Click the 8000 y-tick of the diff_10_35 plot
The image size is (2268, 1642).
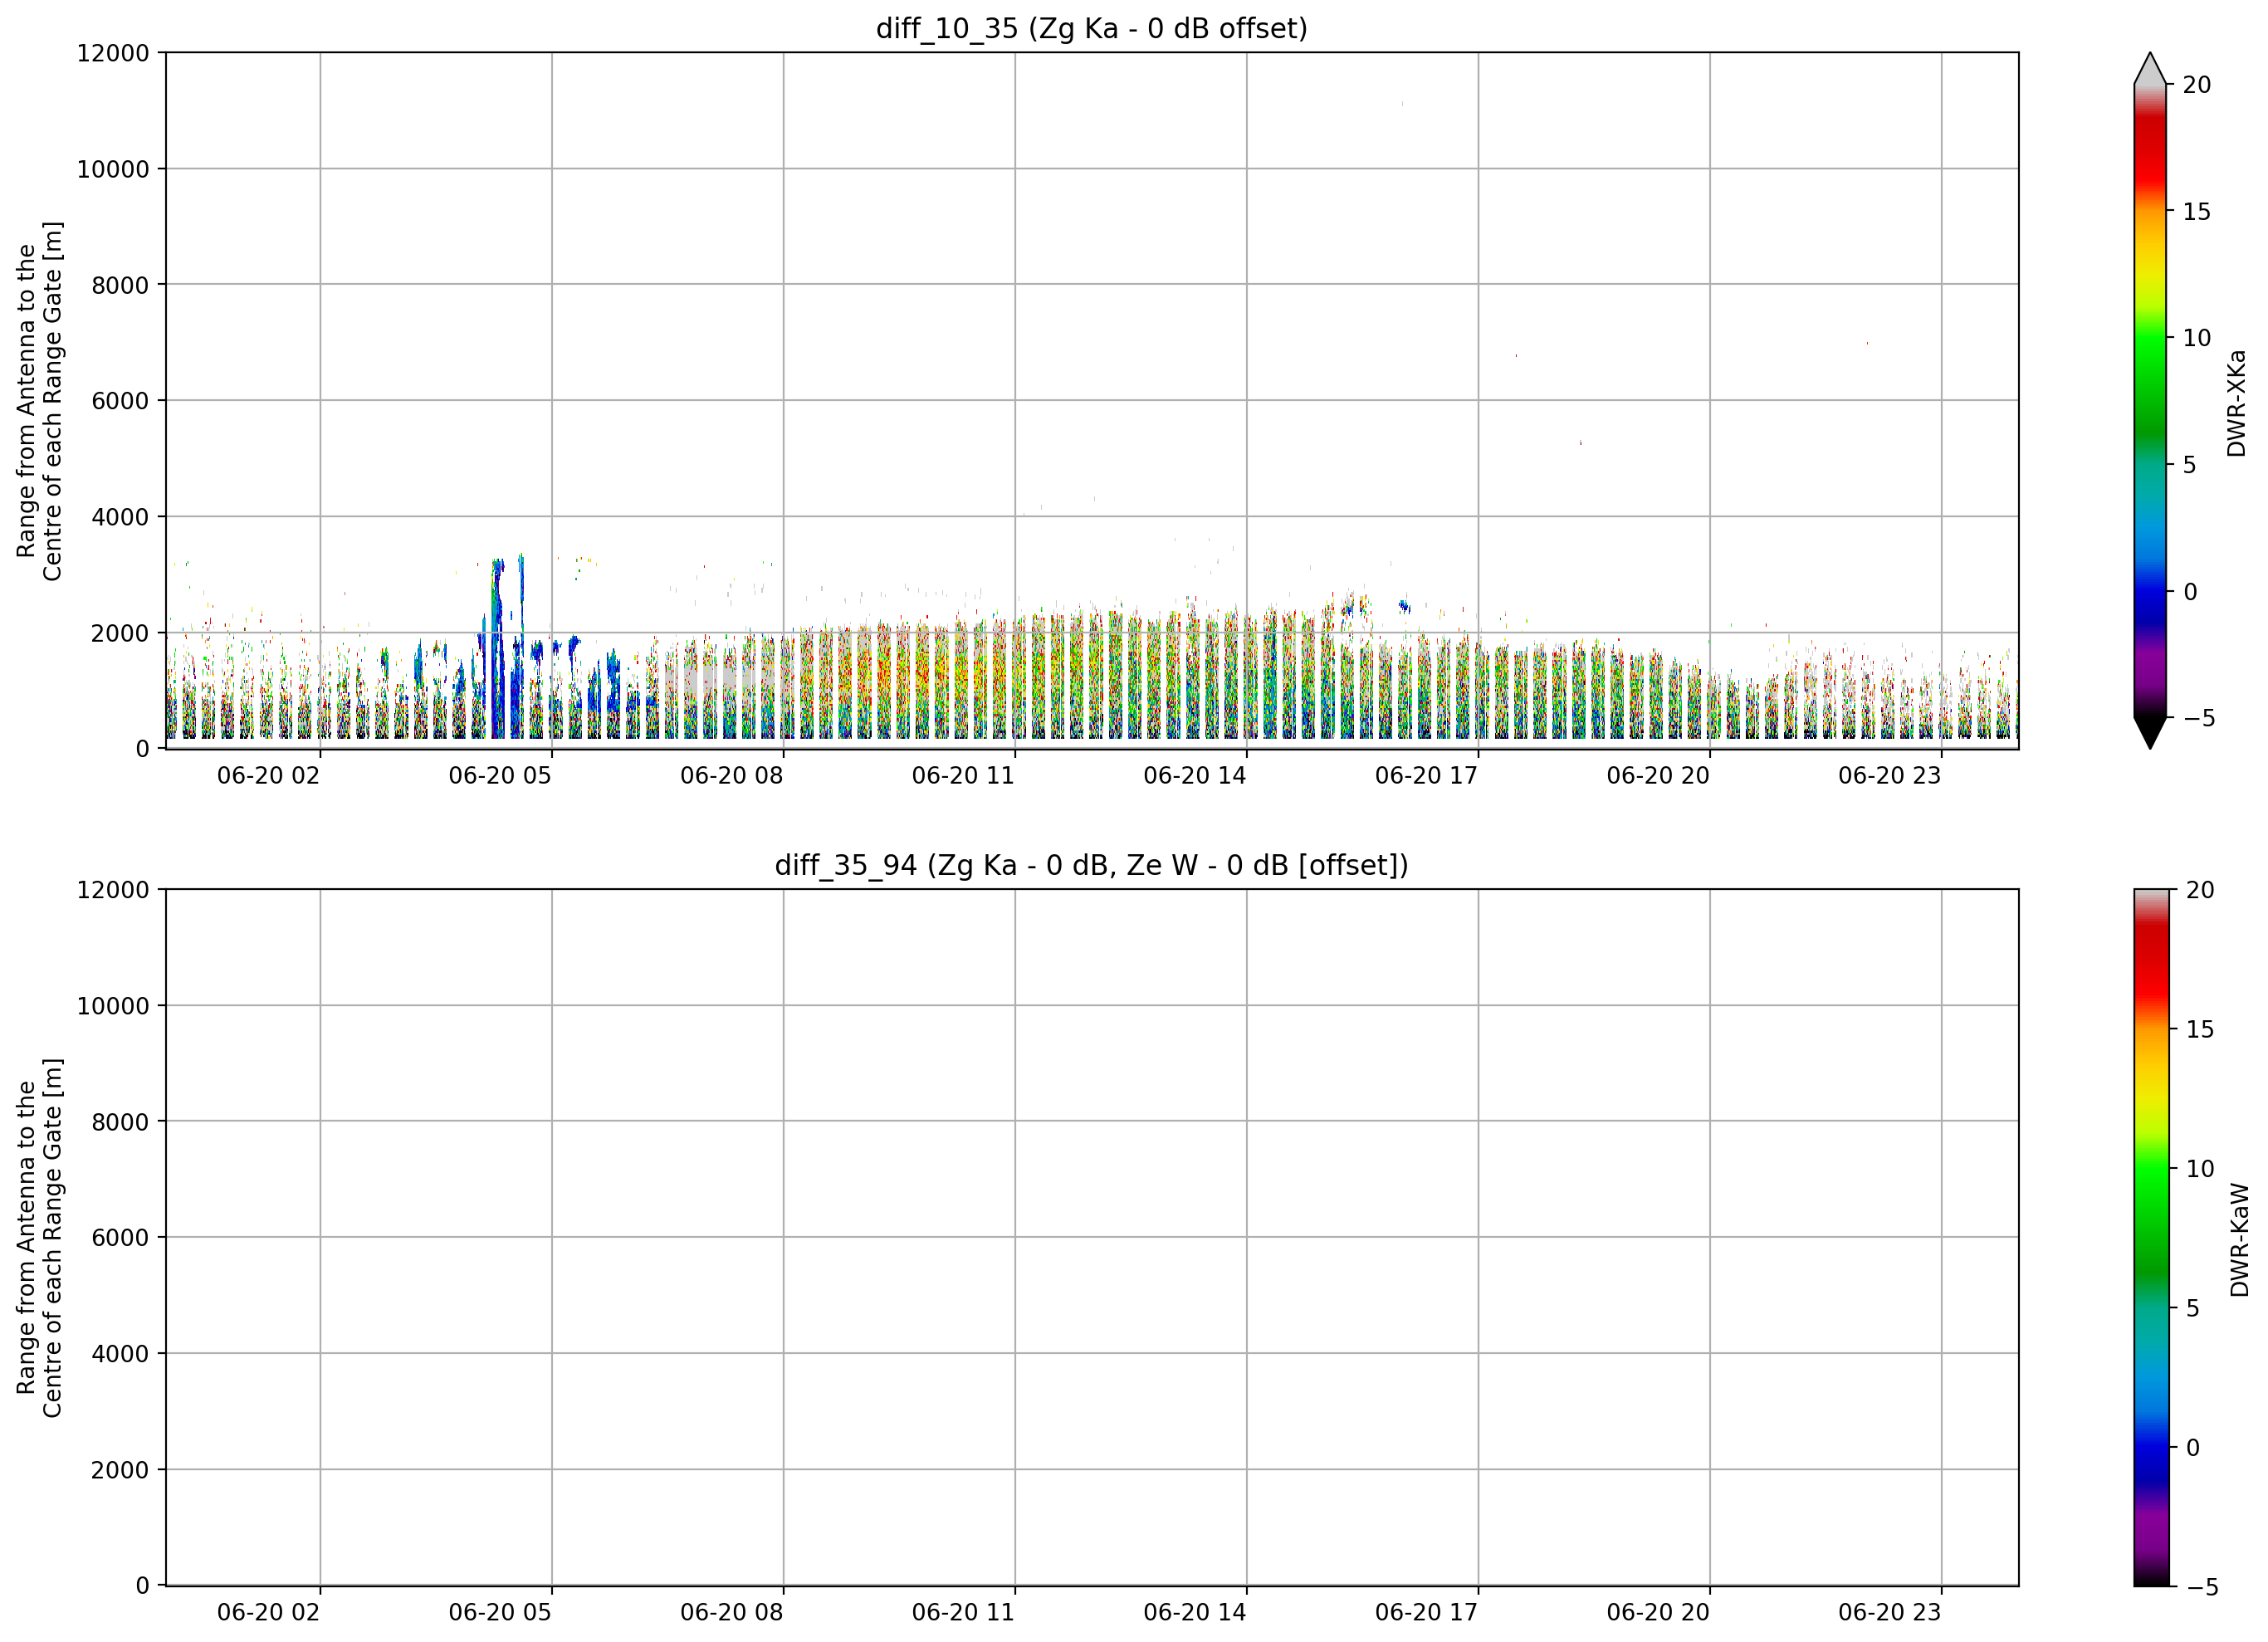(x=120, y=285)
